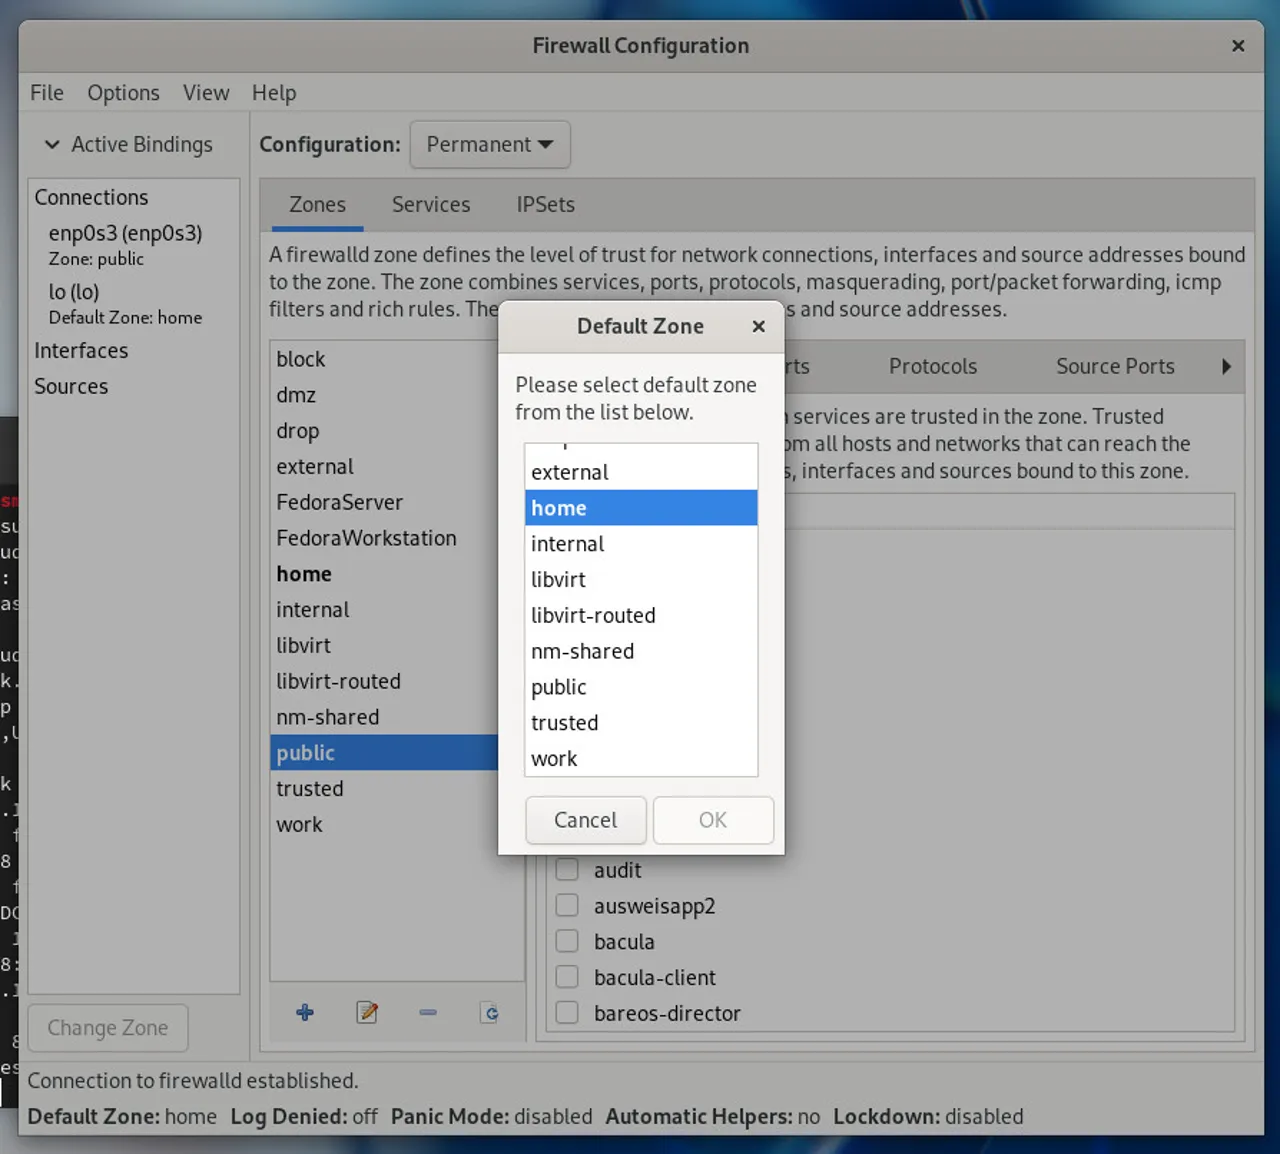1280x1154 pixels.
Task: Select the libvirt zone in main zone list
Action: pyautogui.click(x=384, y=646)
